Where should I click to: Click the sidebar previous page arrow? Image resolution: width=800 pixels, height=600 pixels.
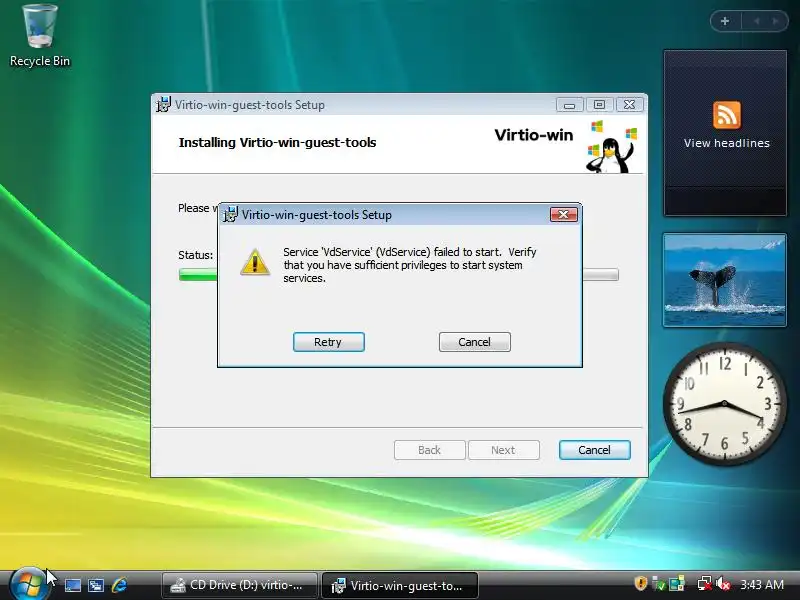757,21
